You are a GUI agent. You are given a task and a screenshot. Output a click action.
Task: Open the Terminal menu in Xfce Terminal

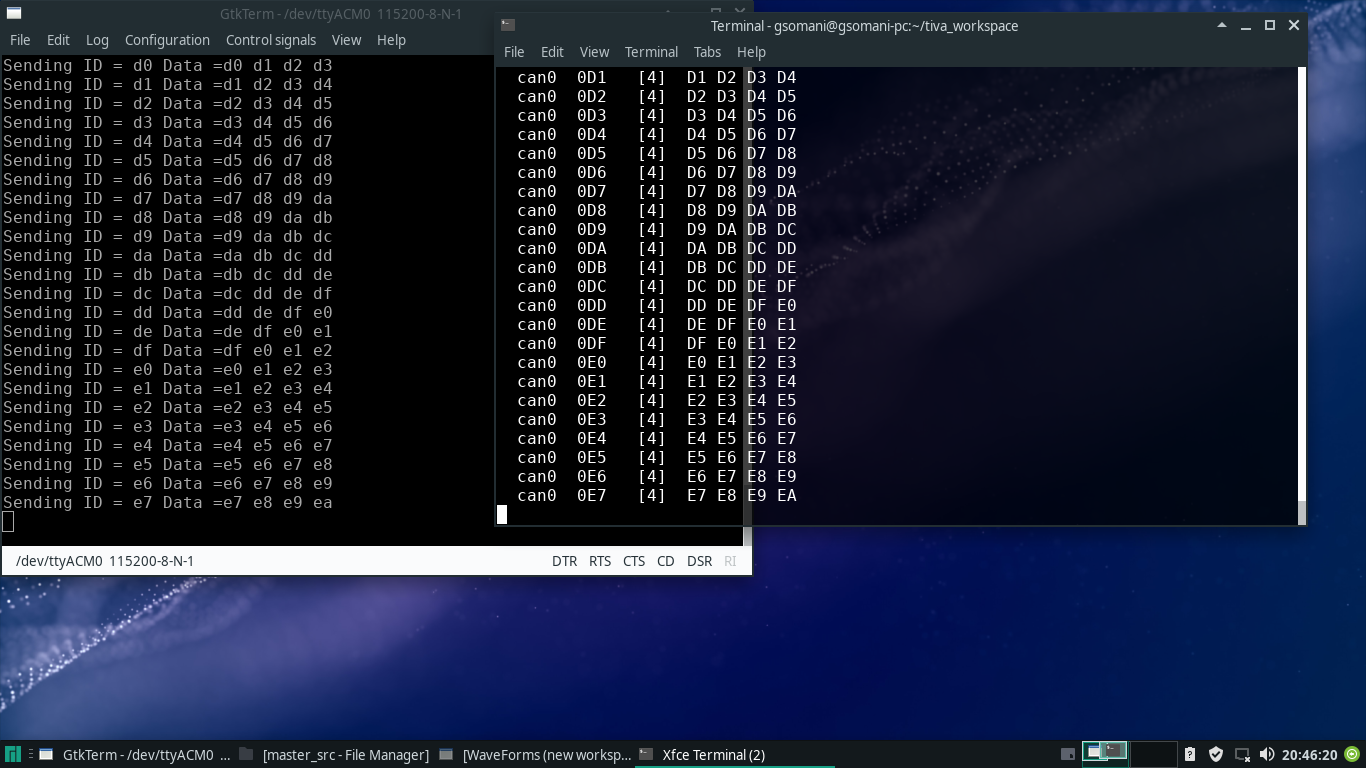(x=651, y=52)
